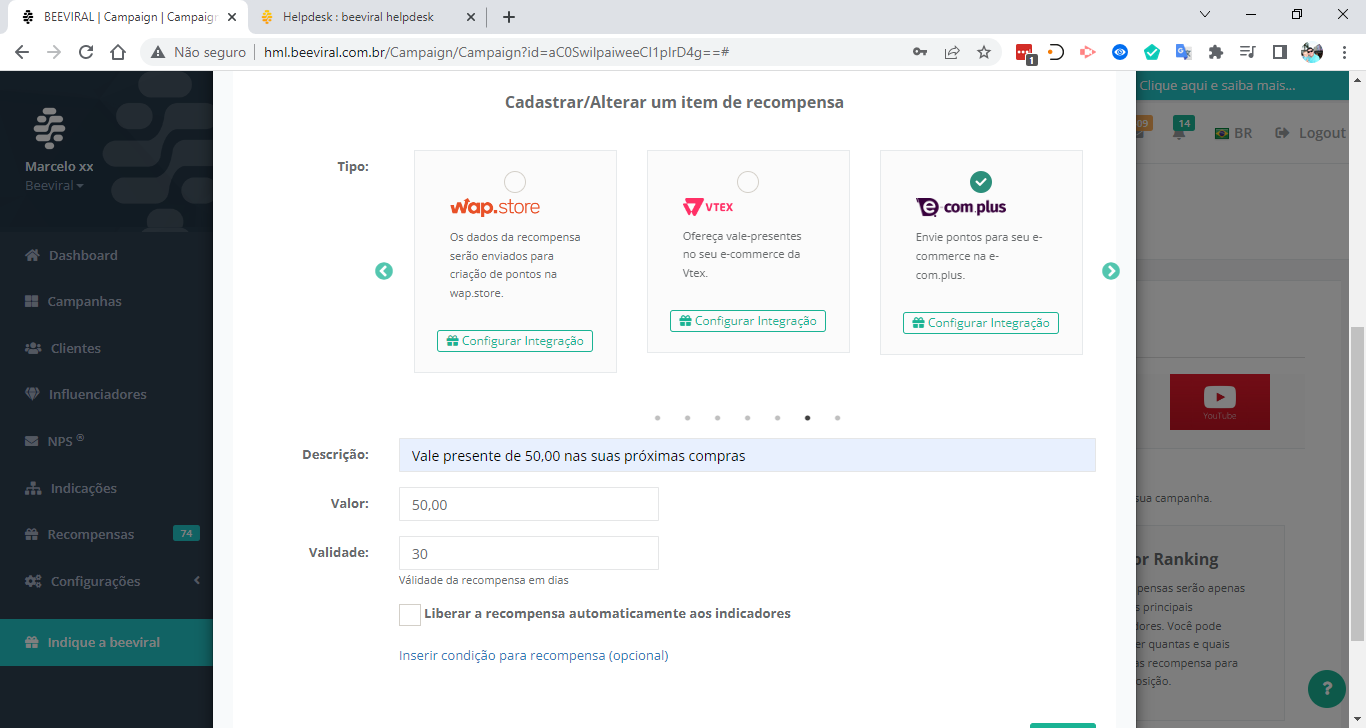
Task: Click the Valor input field
Action: click(528, 504)
